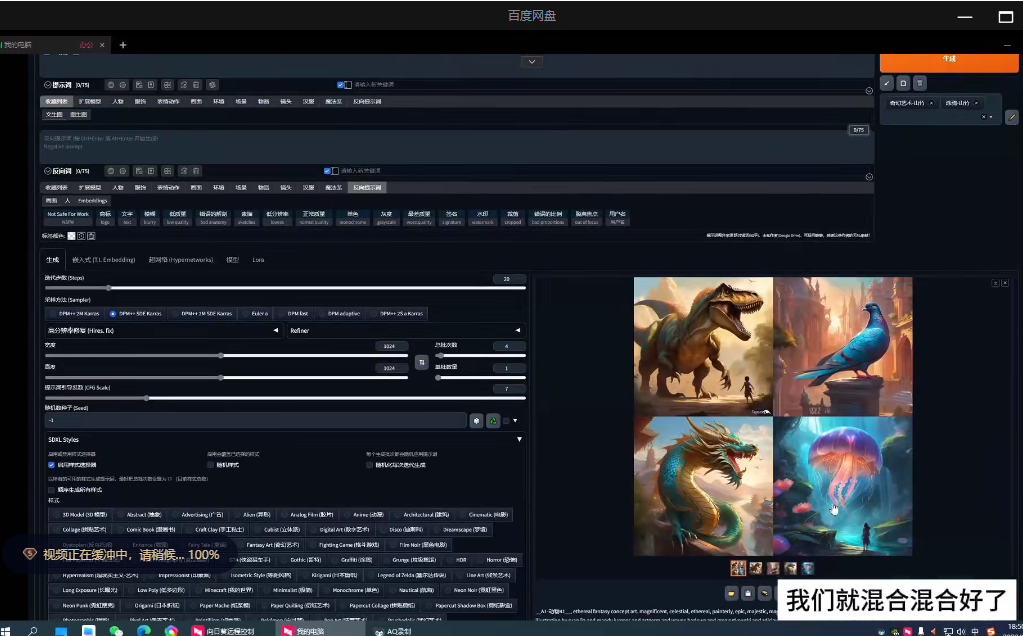Collapse the SDXL Styles section
1023x636 pixels.
519,440
